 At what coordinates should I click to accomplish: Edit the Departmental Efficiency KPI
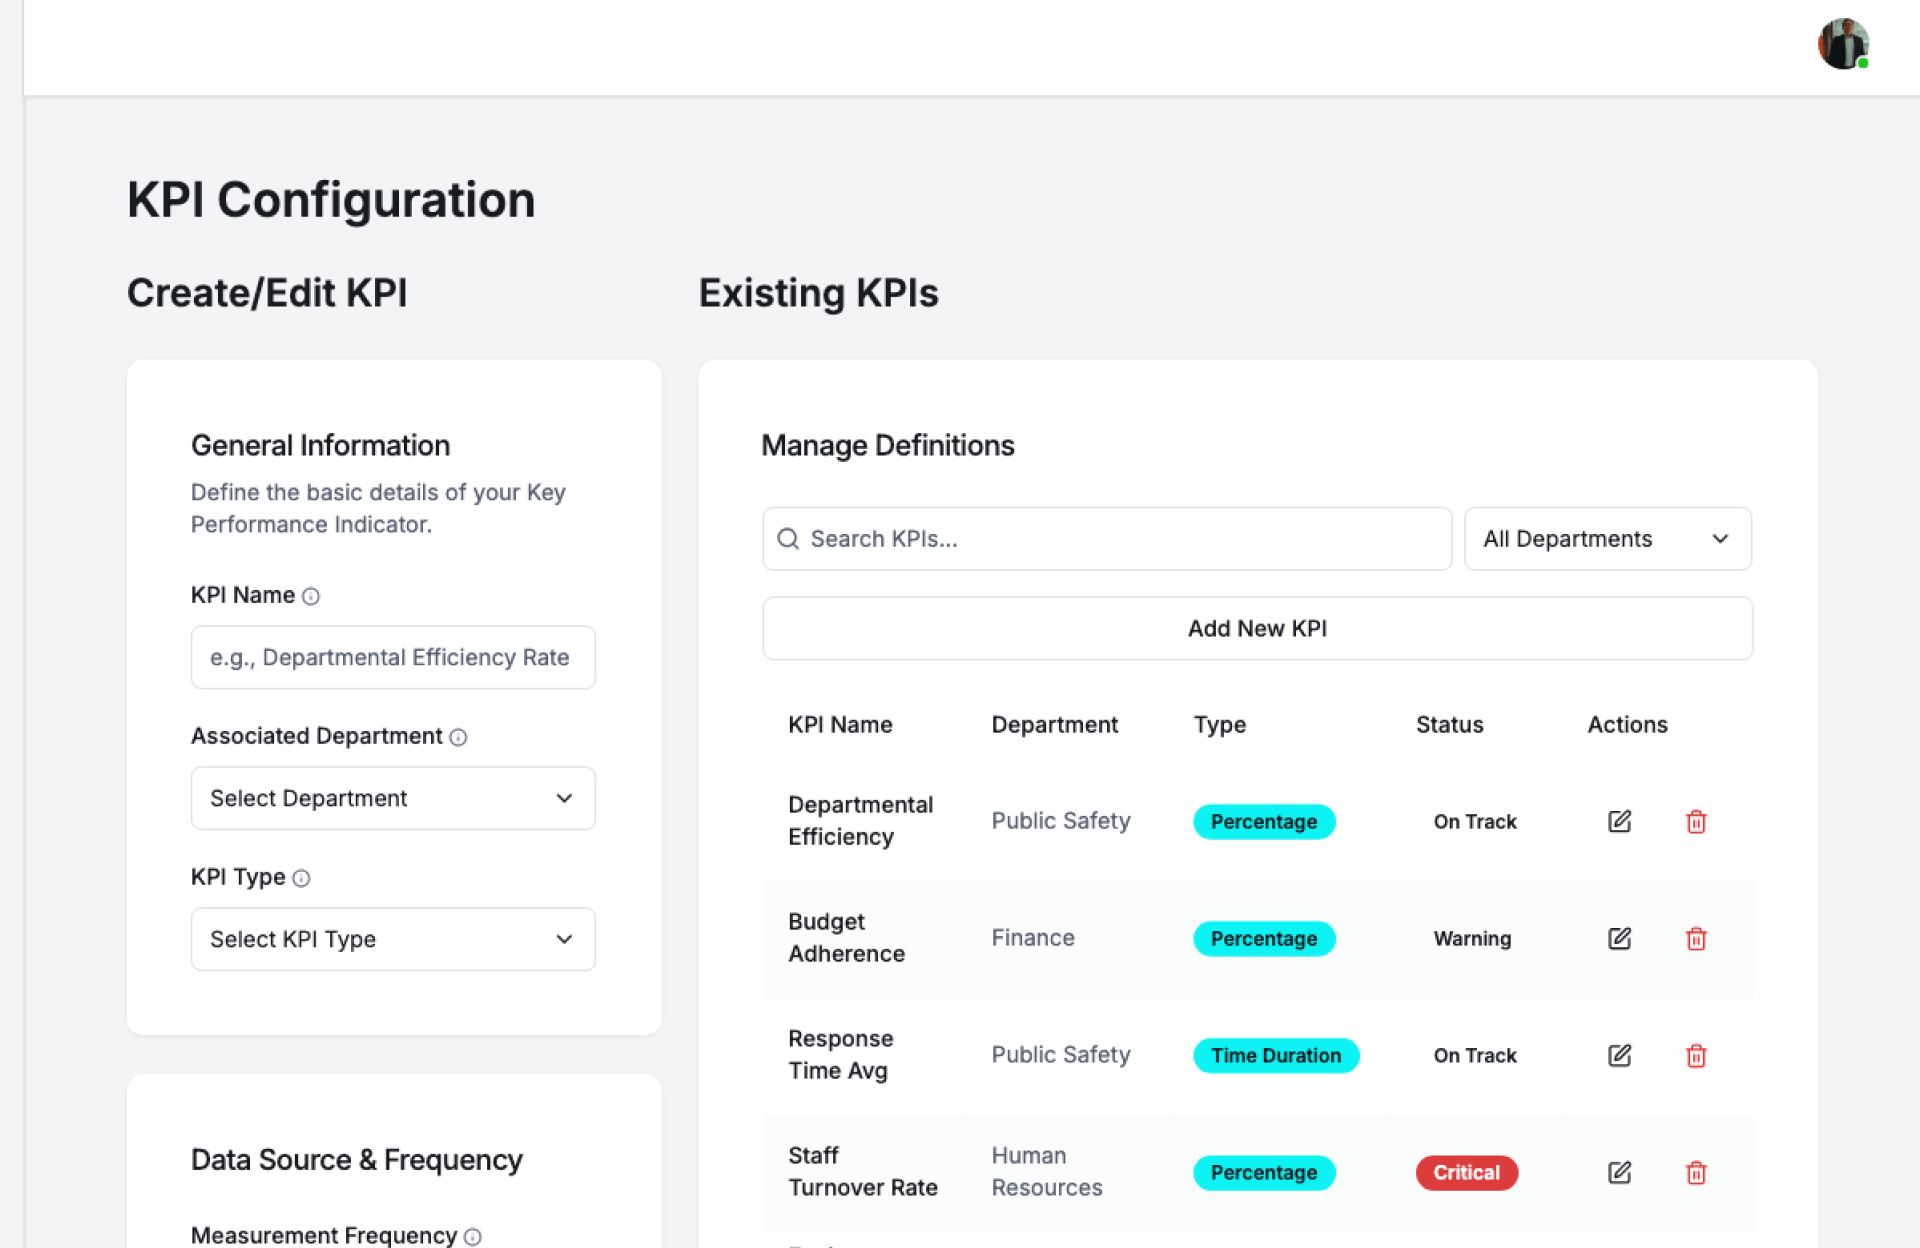[1619, 821]
